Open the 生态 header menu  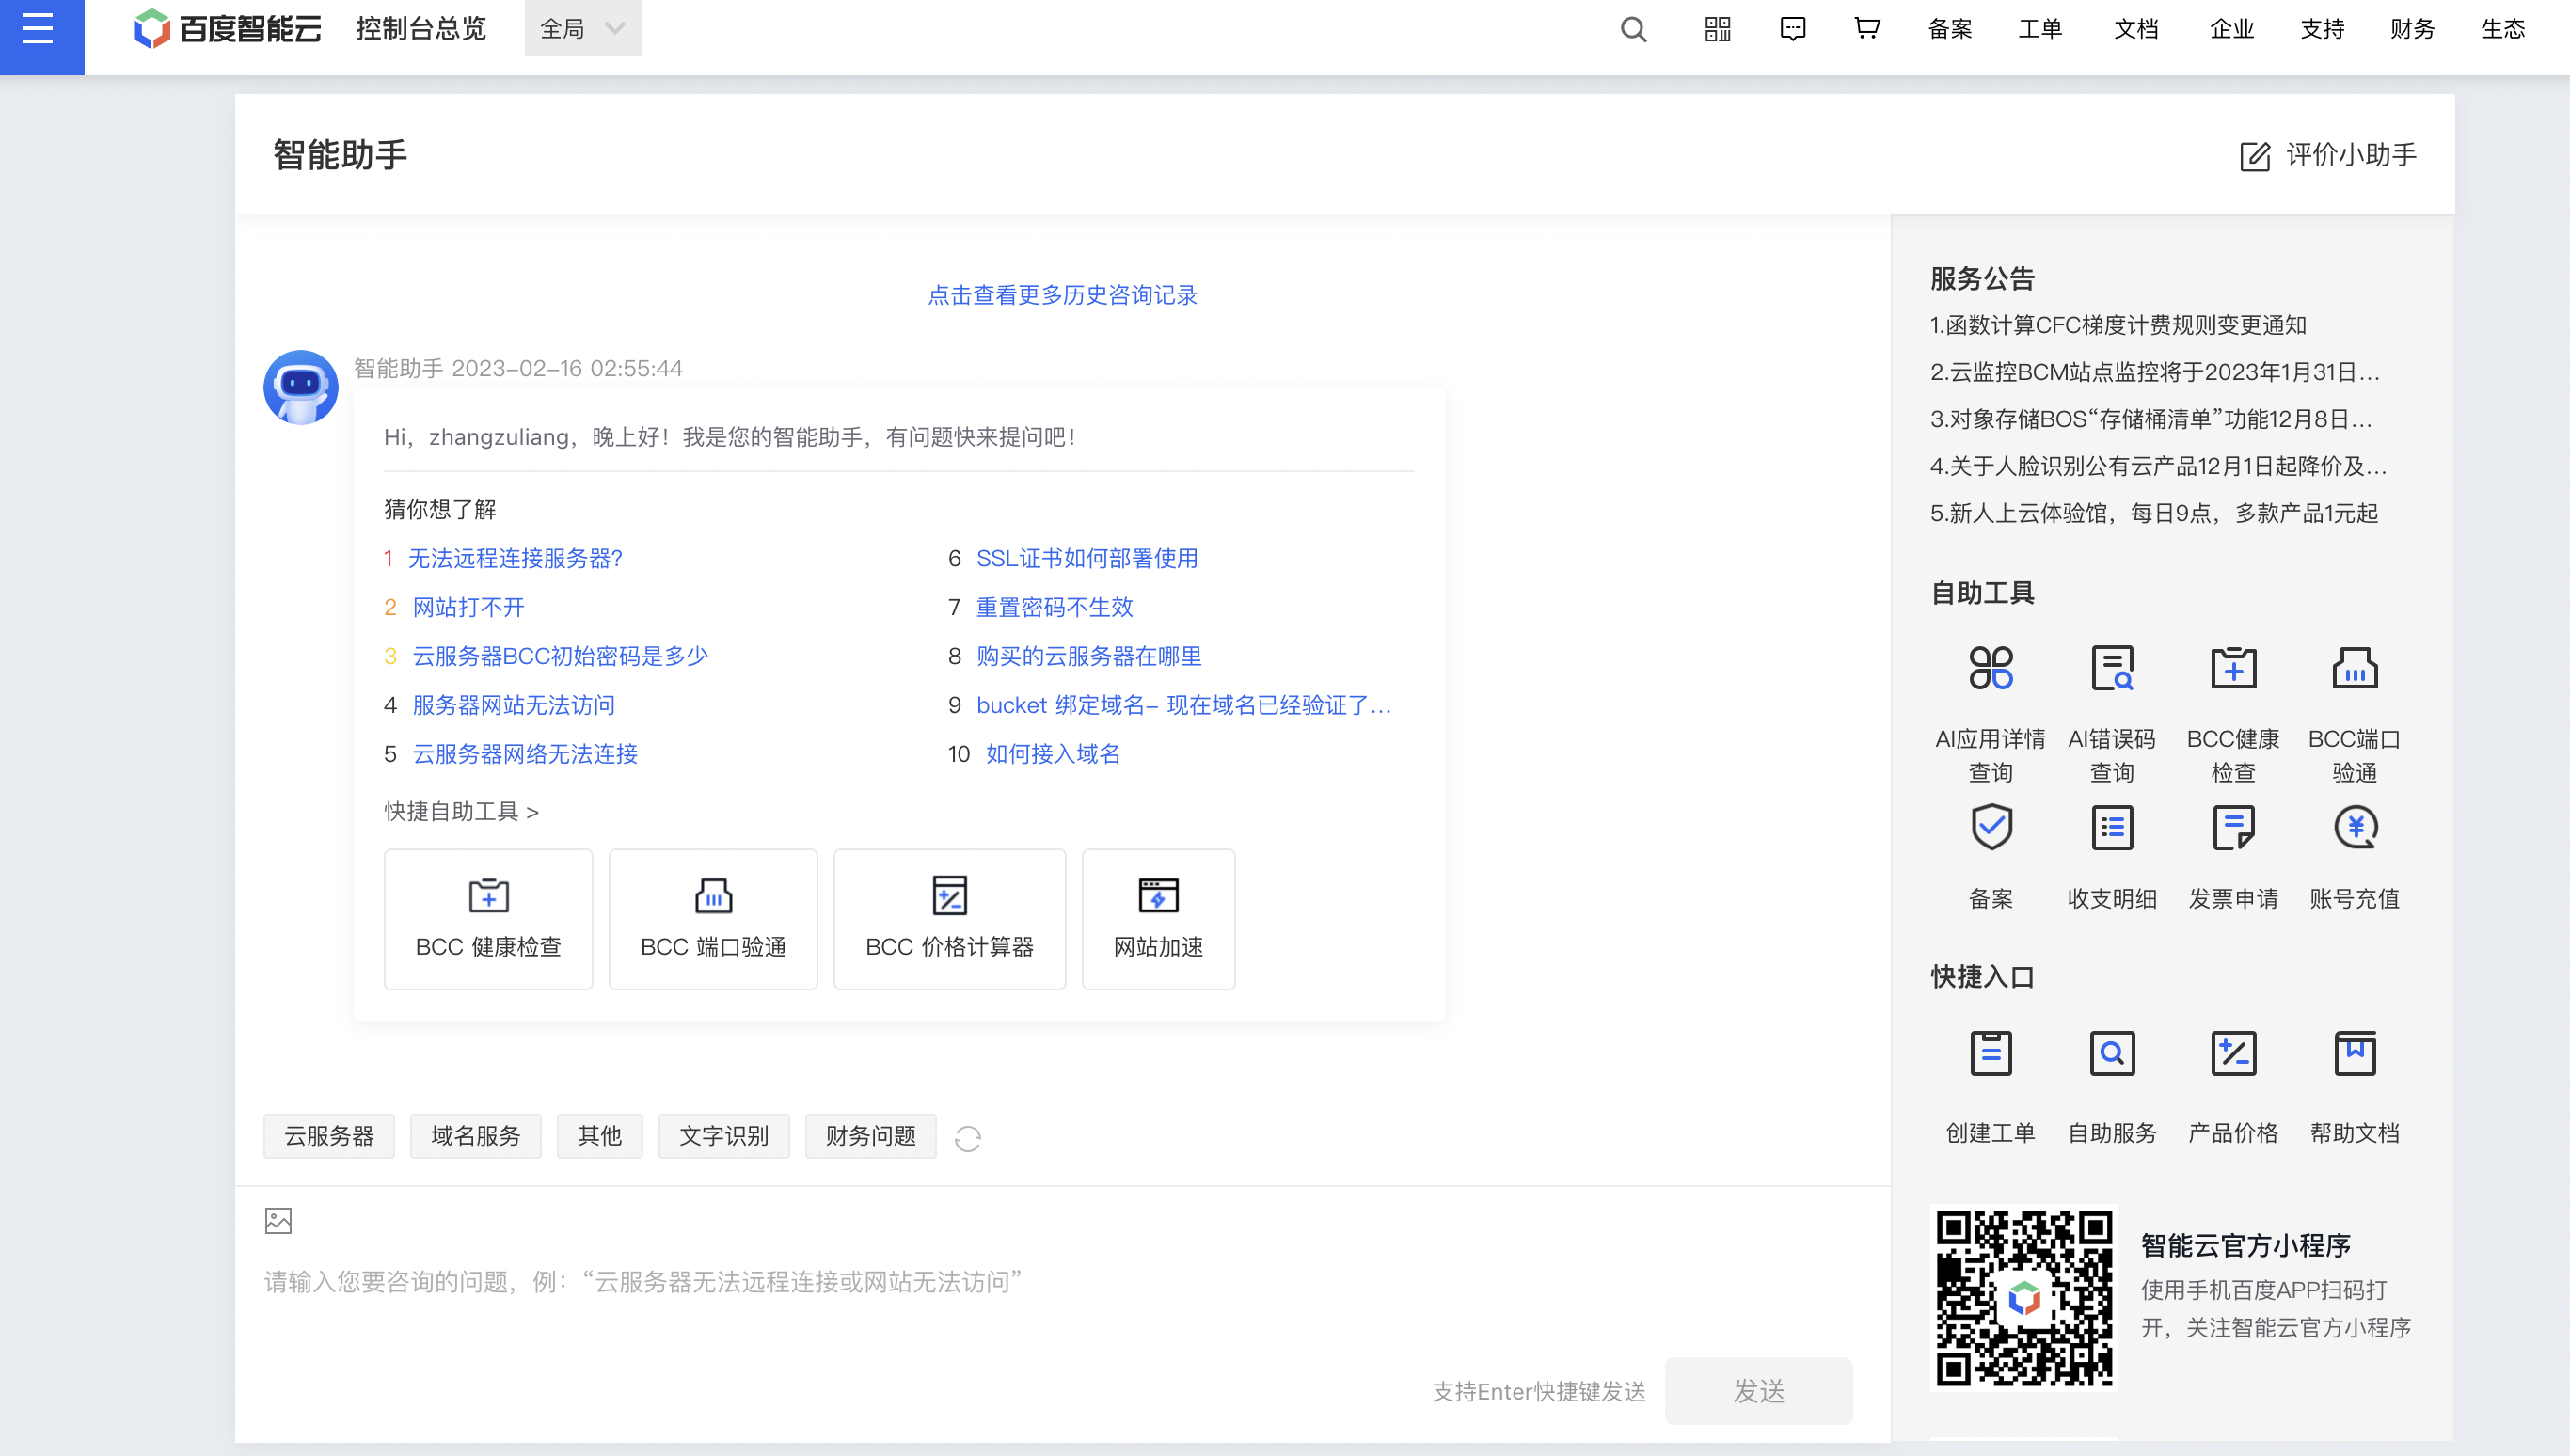click(x=2503, y=29)
